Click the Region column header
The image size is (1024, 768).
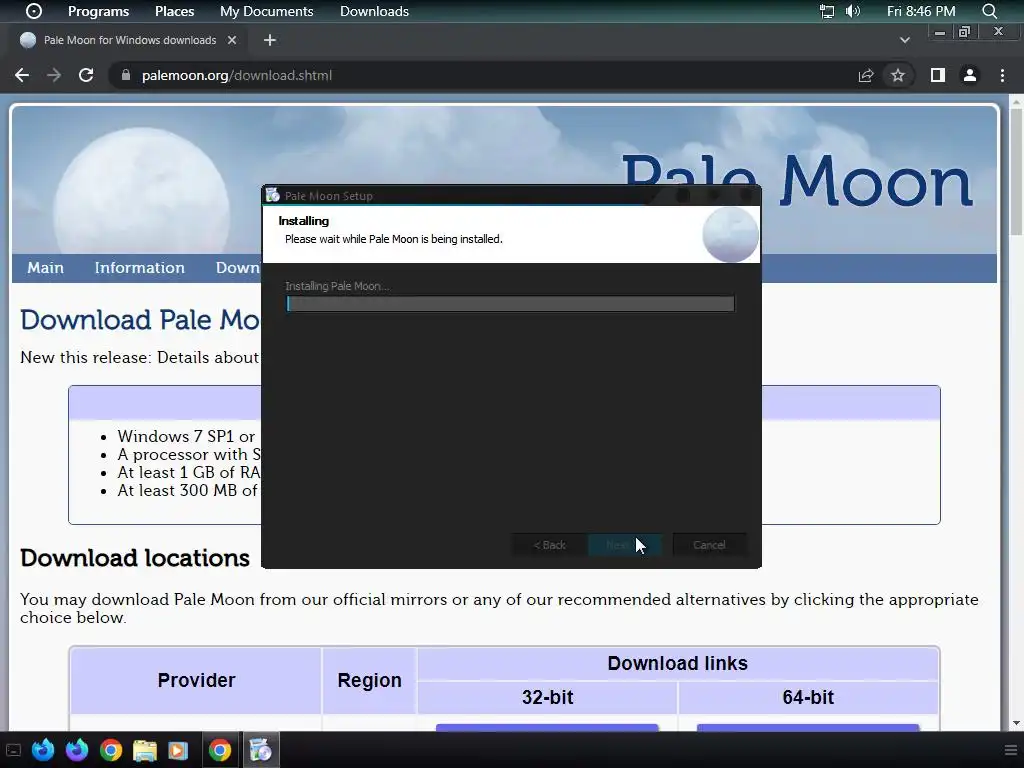point(369,680)
